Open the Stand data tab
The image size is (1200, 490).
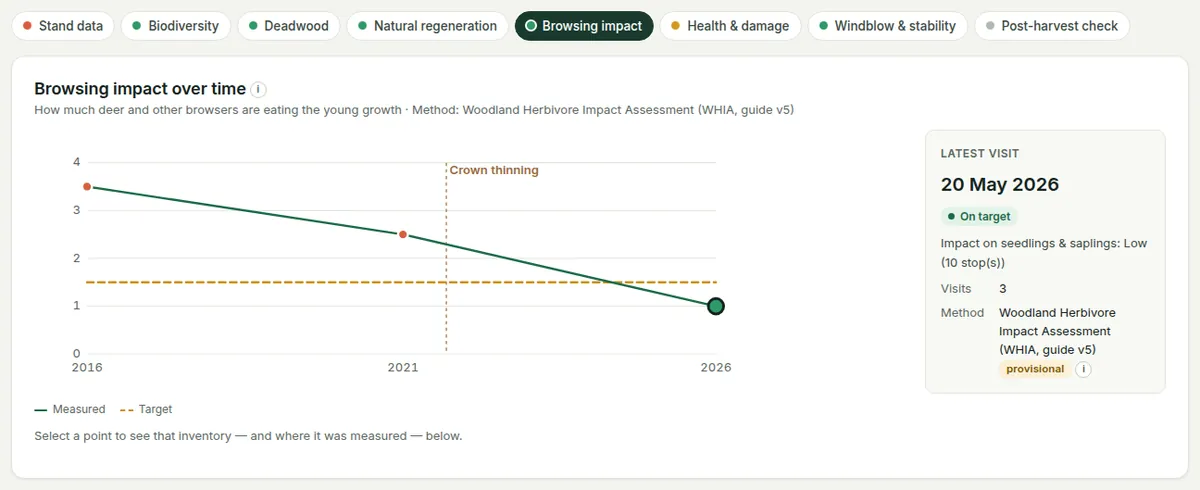point(63,26)
